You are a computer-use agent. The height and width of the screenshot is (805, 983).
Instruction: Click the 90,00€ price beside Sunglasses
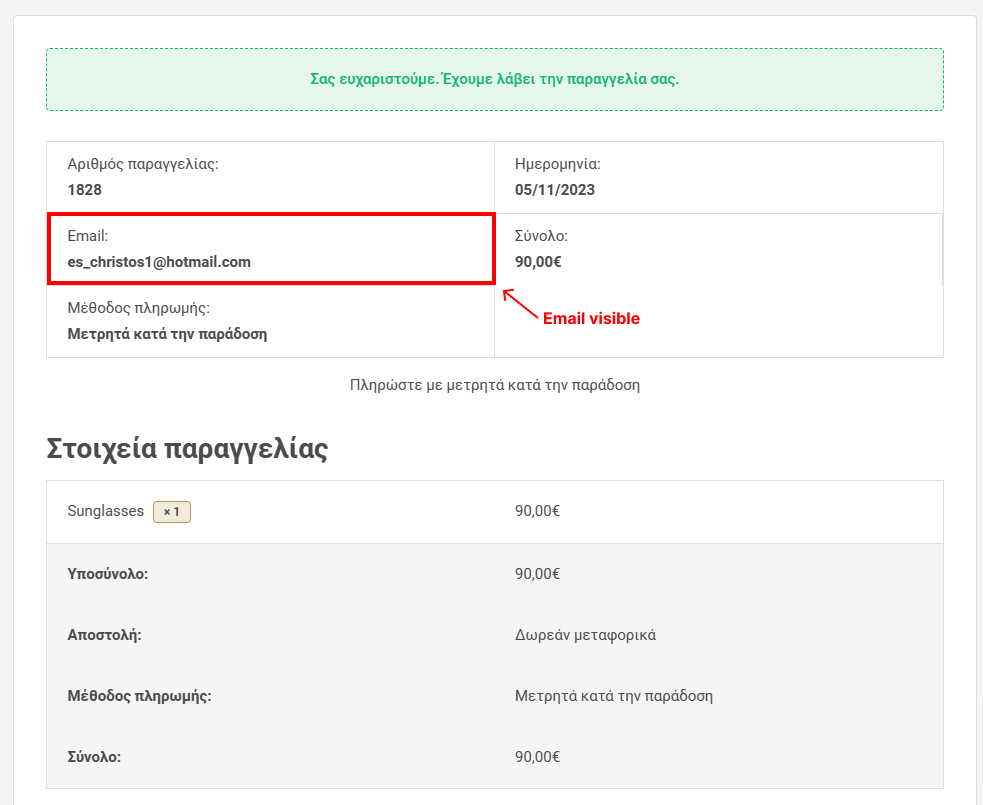pos(537,511)
